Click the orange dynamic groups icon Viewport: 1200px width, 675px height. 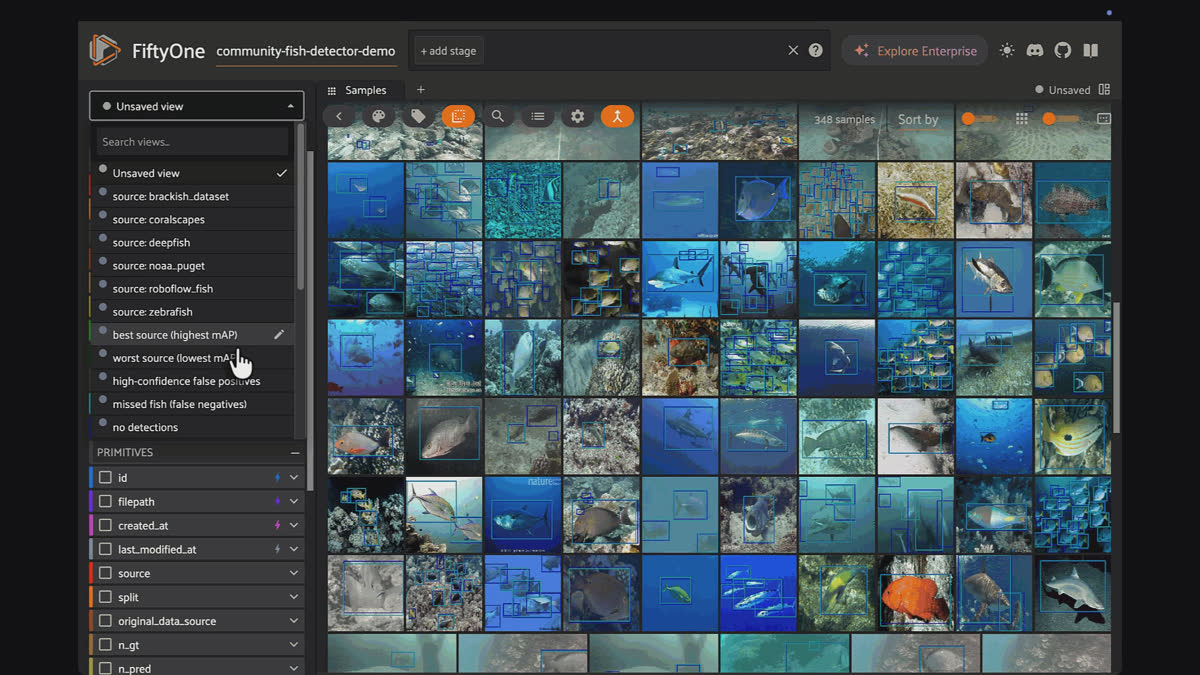[x=617, y=117]
